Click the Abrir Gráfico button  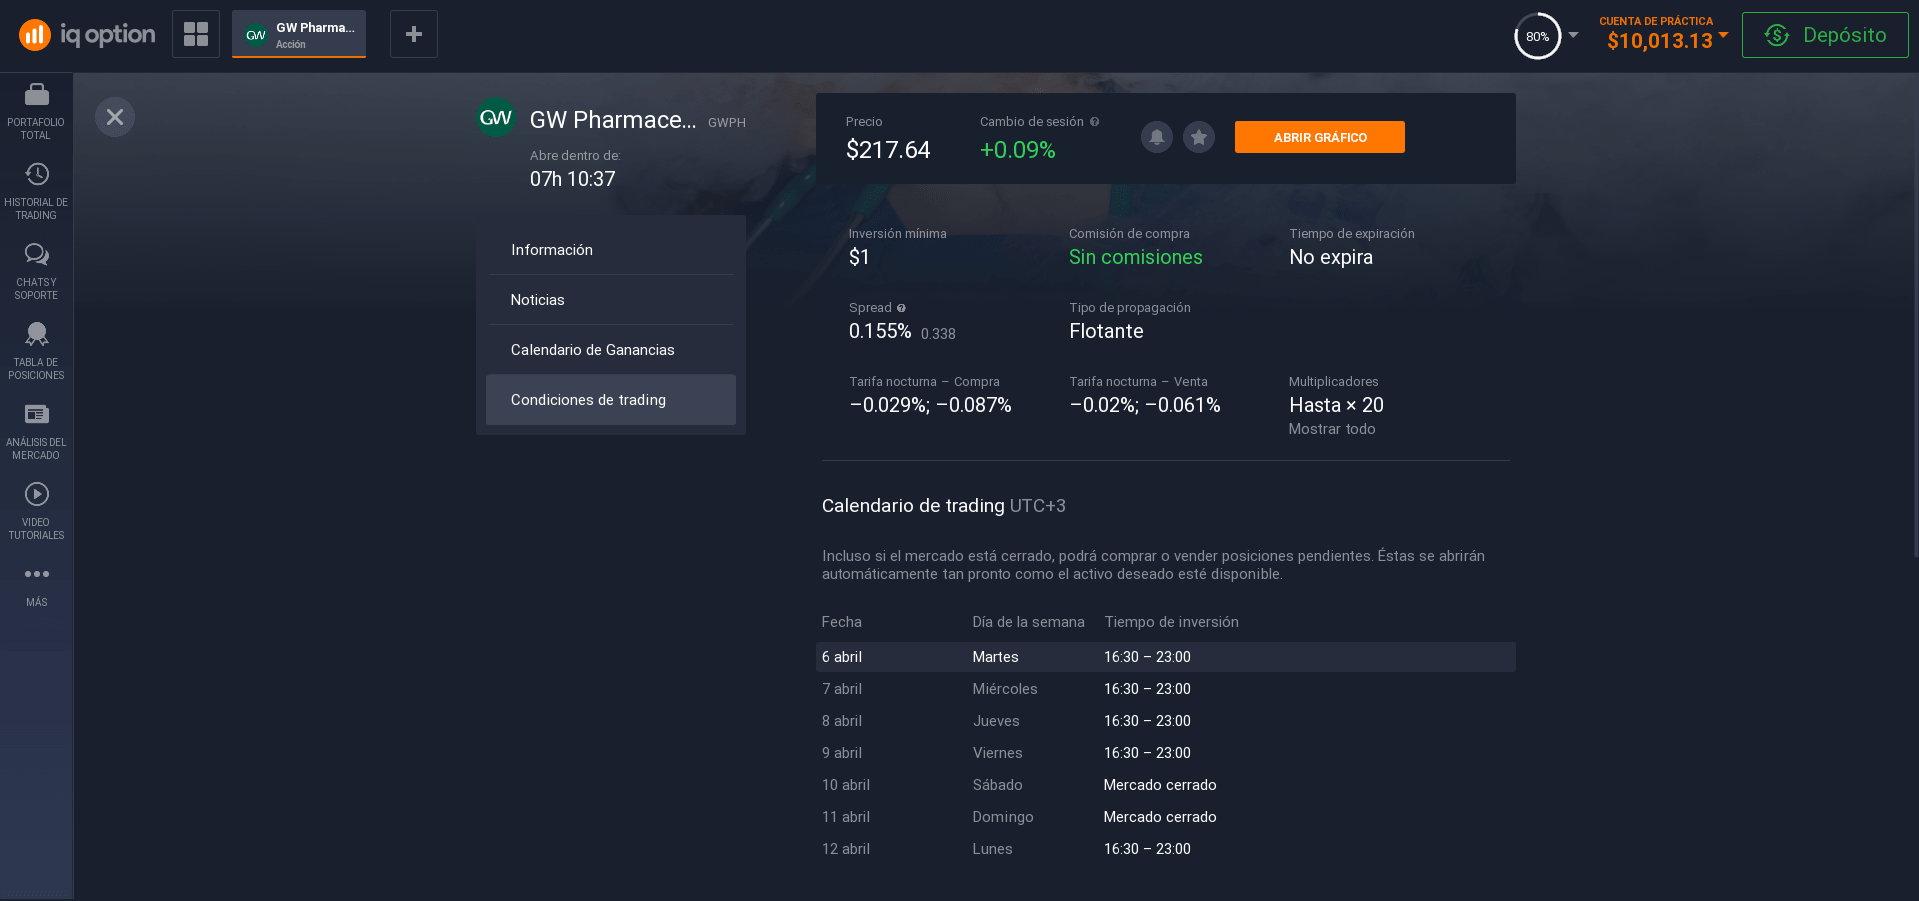pyautogui.click(x=1319, y=137)
